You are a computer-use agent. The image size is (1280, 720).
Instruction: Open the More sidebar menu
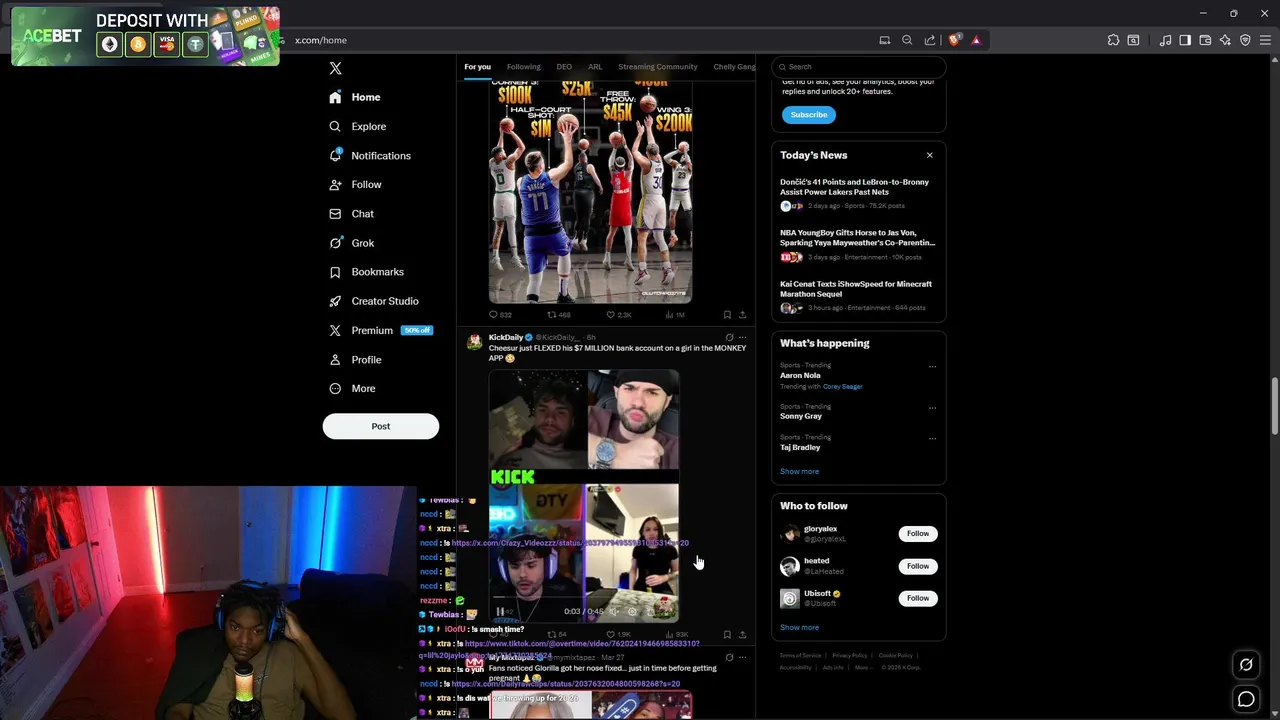pos(352,388)
